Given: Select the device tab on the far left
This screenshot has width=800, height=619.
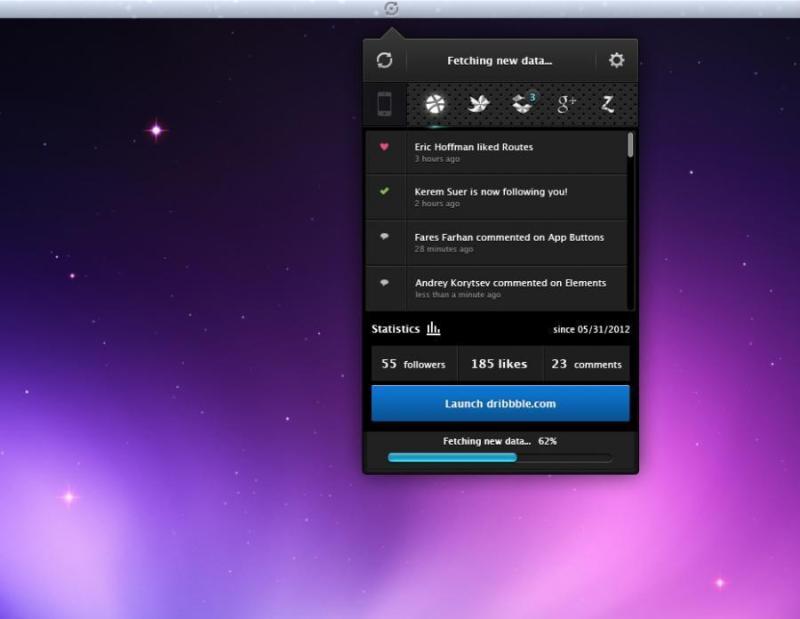Looking at the screenshot, I should [x=383, y=102].
